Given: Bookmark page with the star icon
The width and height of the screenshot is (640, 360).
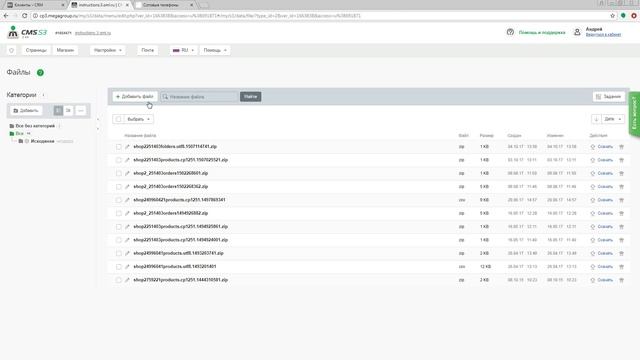Looking at the screenshot, I should click(x=613, y=16).
